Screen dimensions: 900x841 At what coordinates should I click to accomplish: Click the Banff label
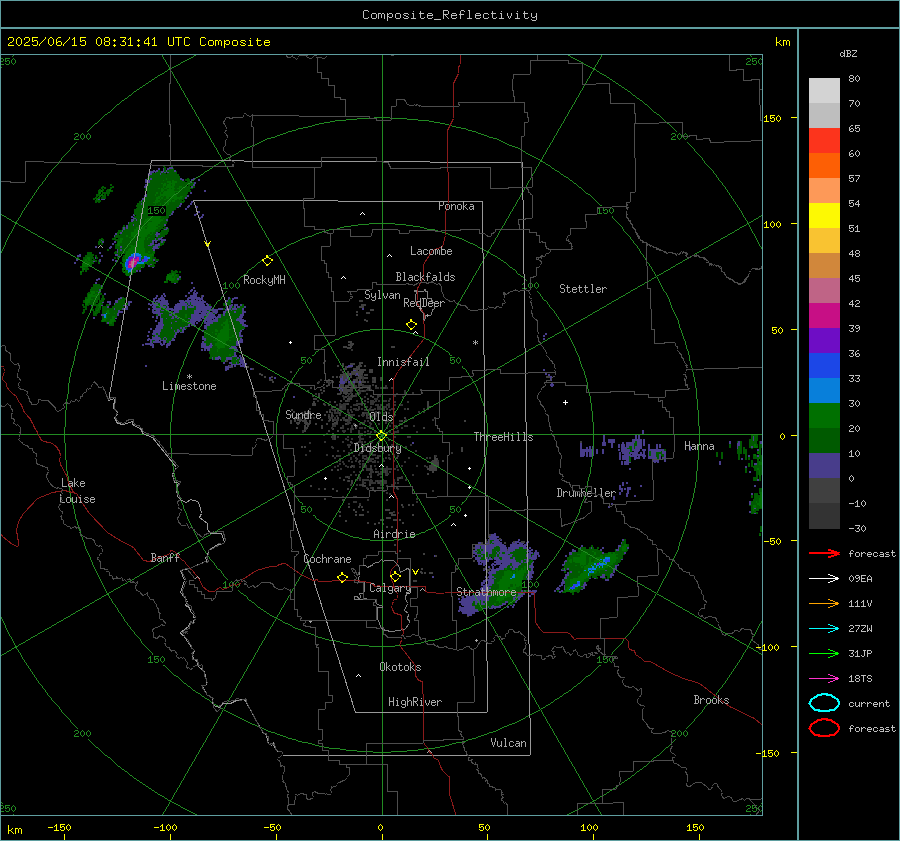tap(165, 558)
